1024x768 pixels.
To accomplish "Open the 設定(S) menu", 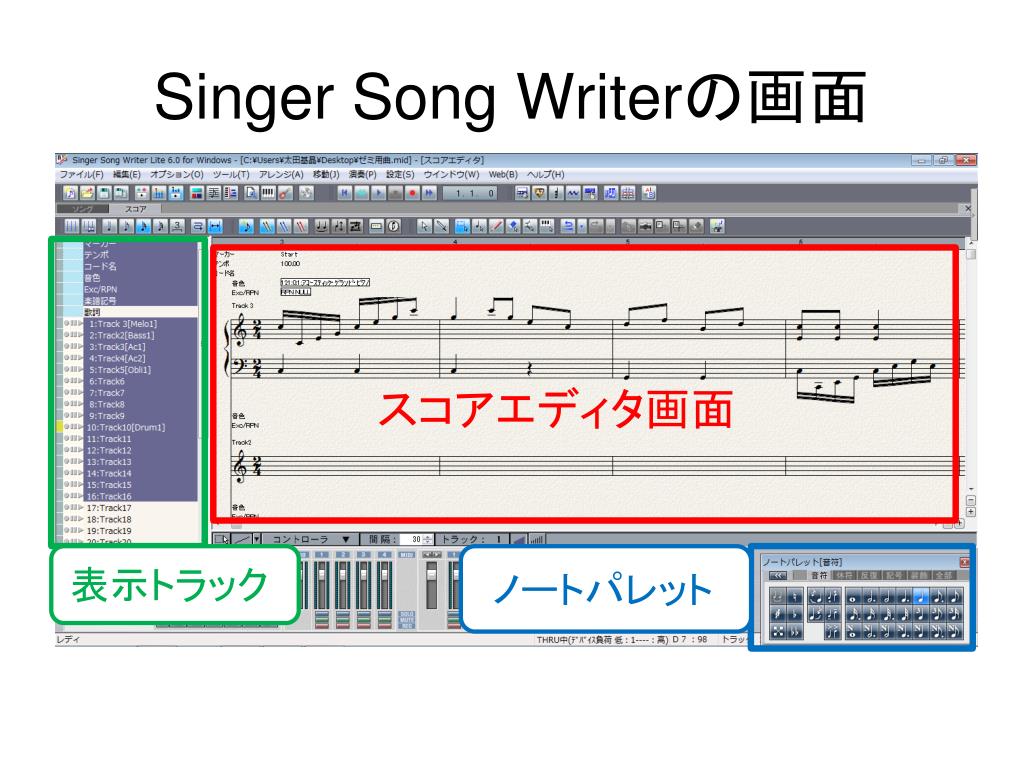I will (x=400, y=175).
